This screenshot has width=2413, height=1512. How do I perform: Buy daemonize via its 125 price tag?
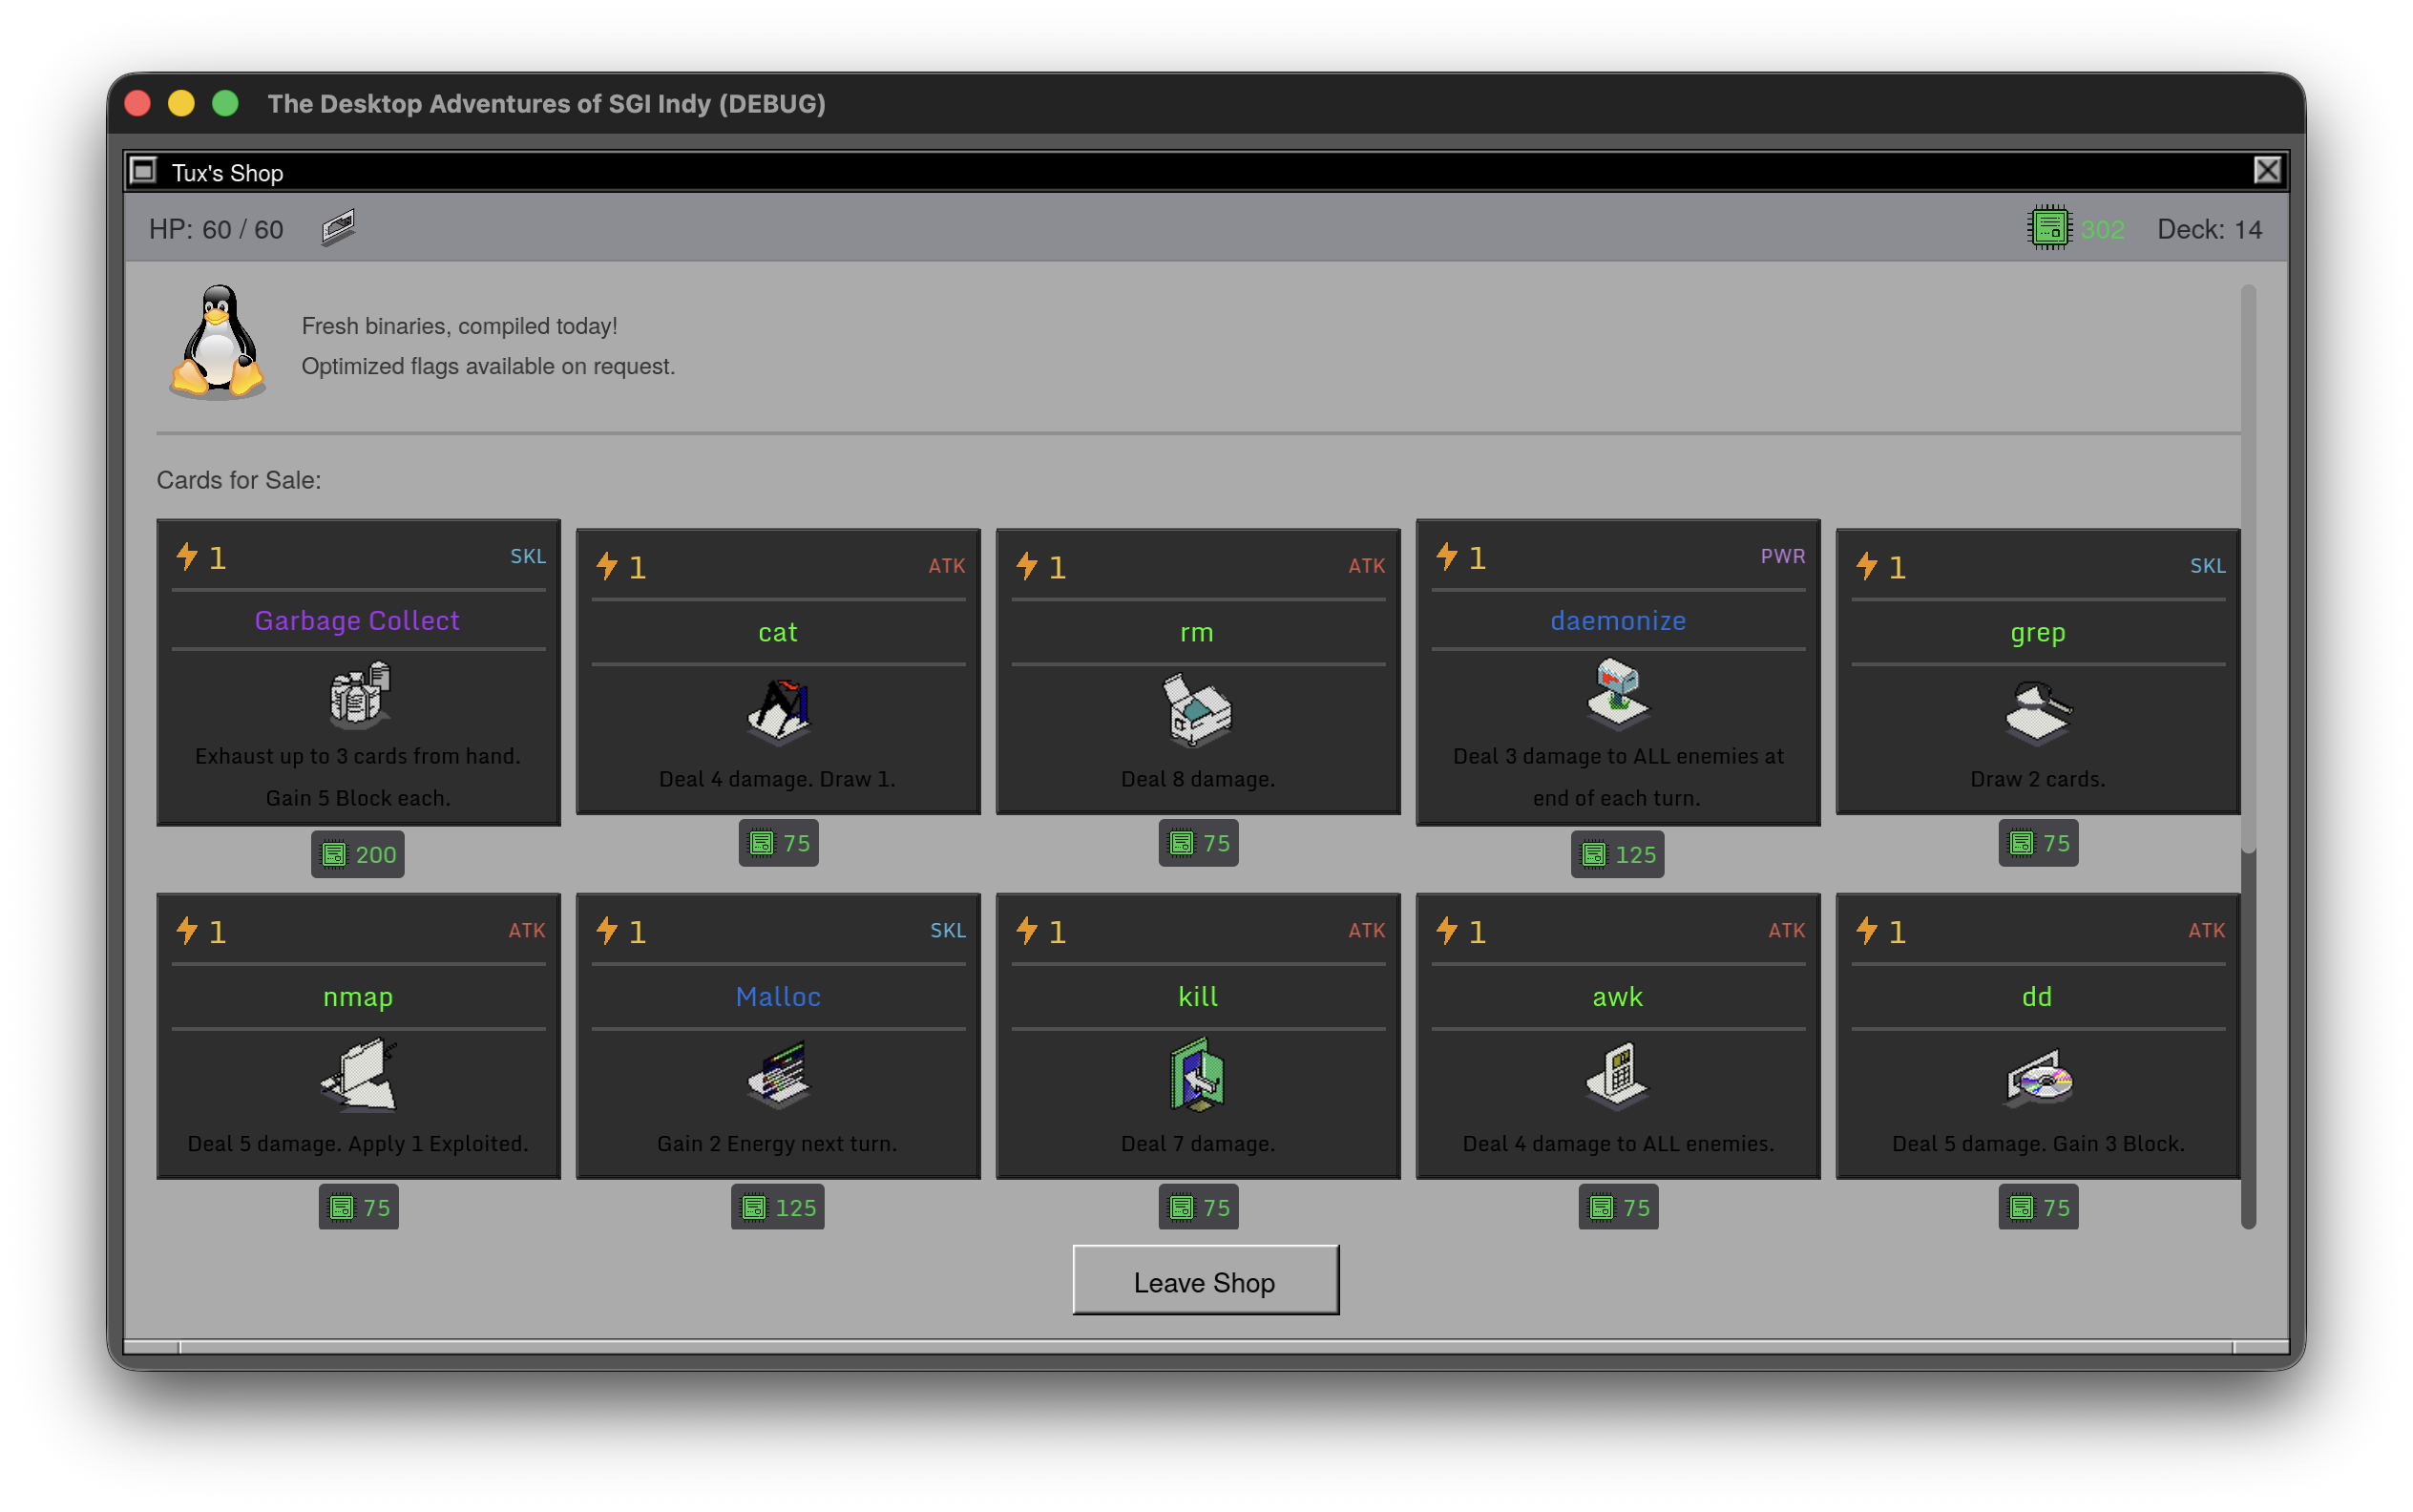coord(1617,854)
